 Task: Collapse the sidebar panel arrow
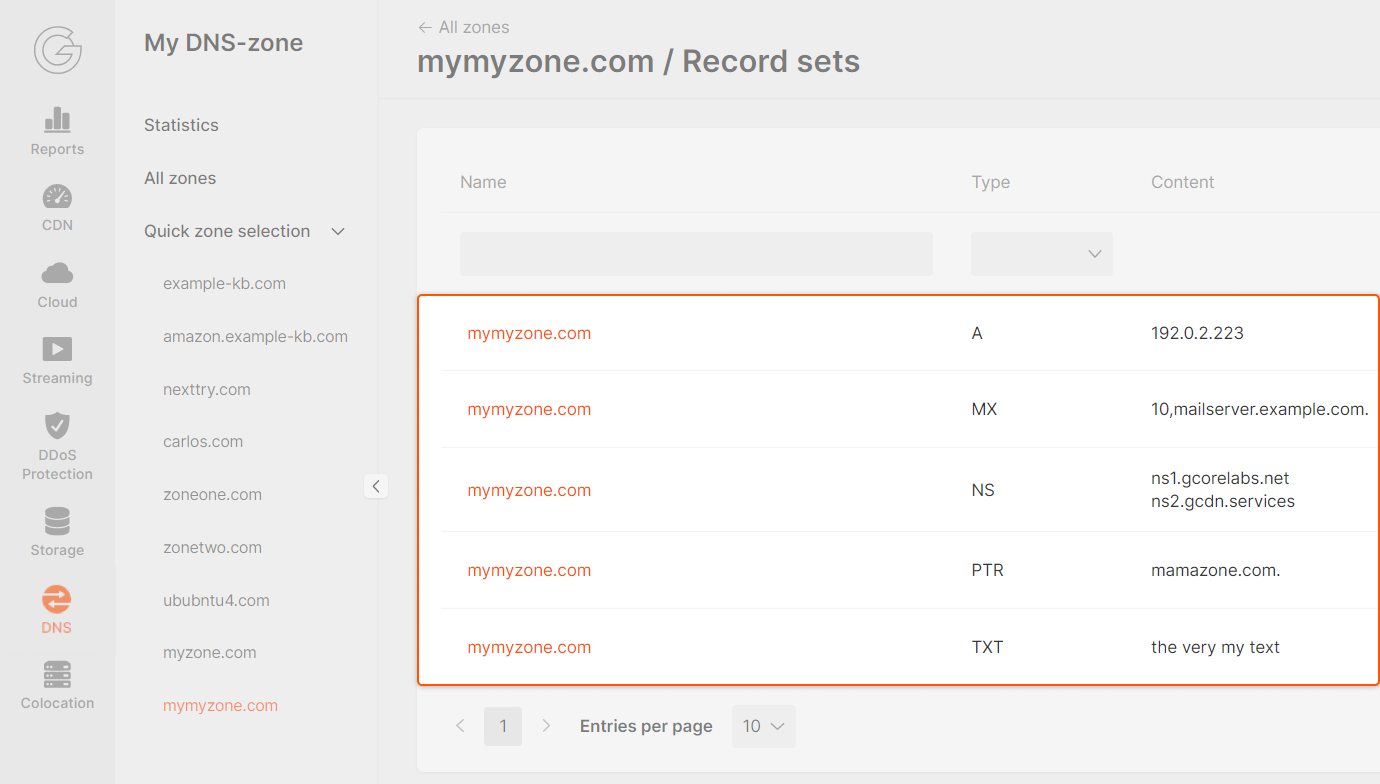(x=376, y=486)
